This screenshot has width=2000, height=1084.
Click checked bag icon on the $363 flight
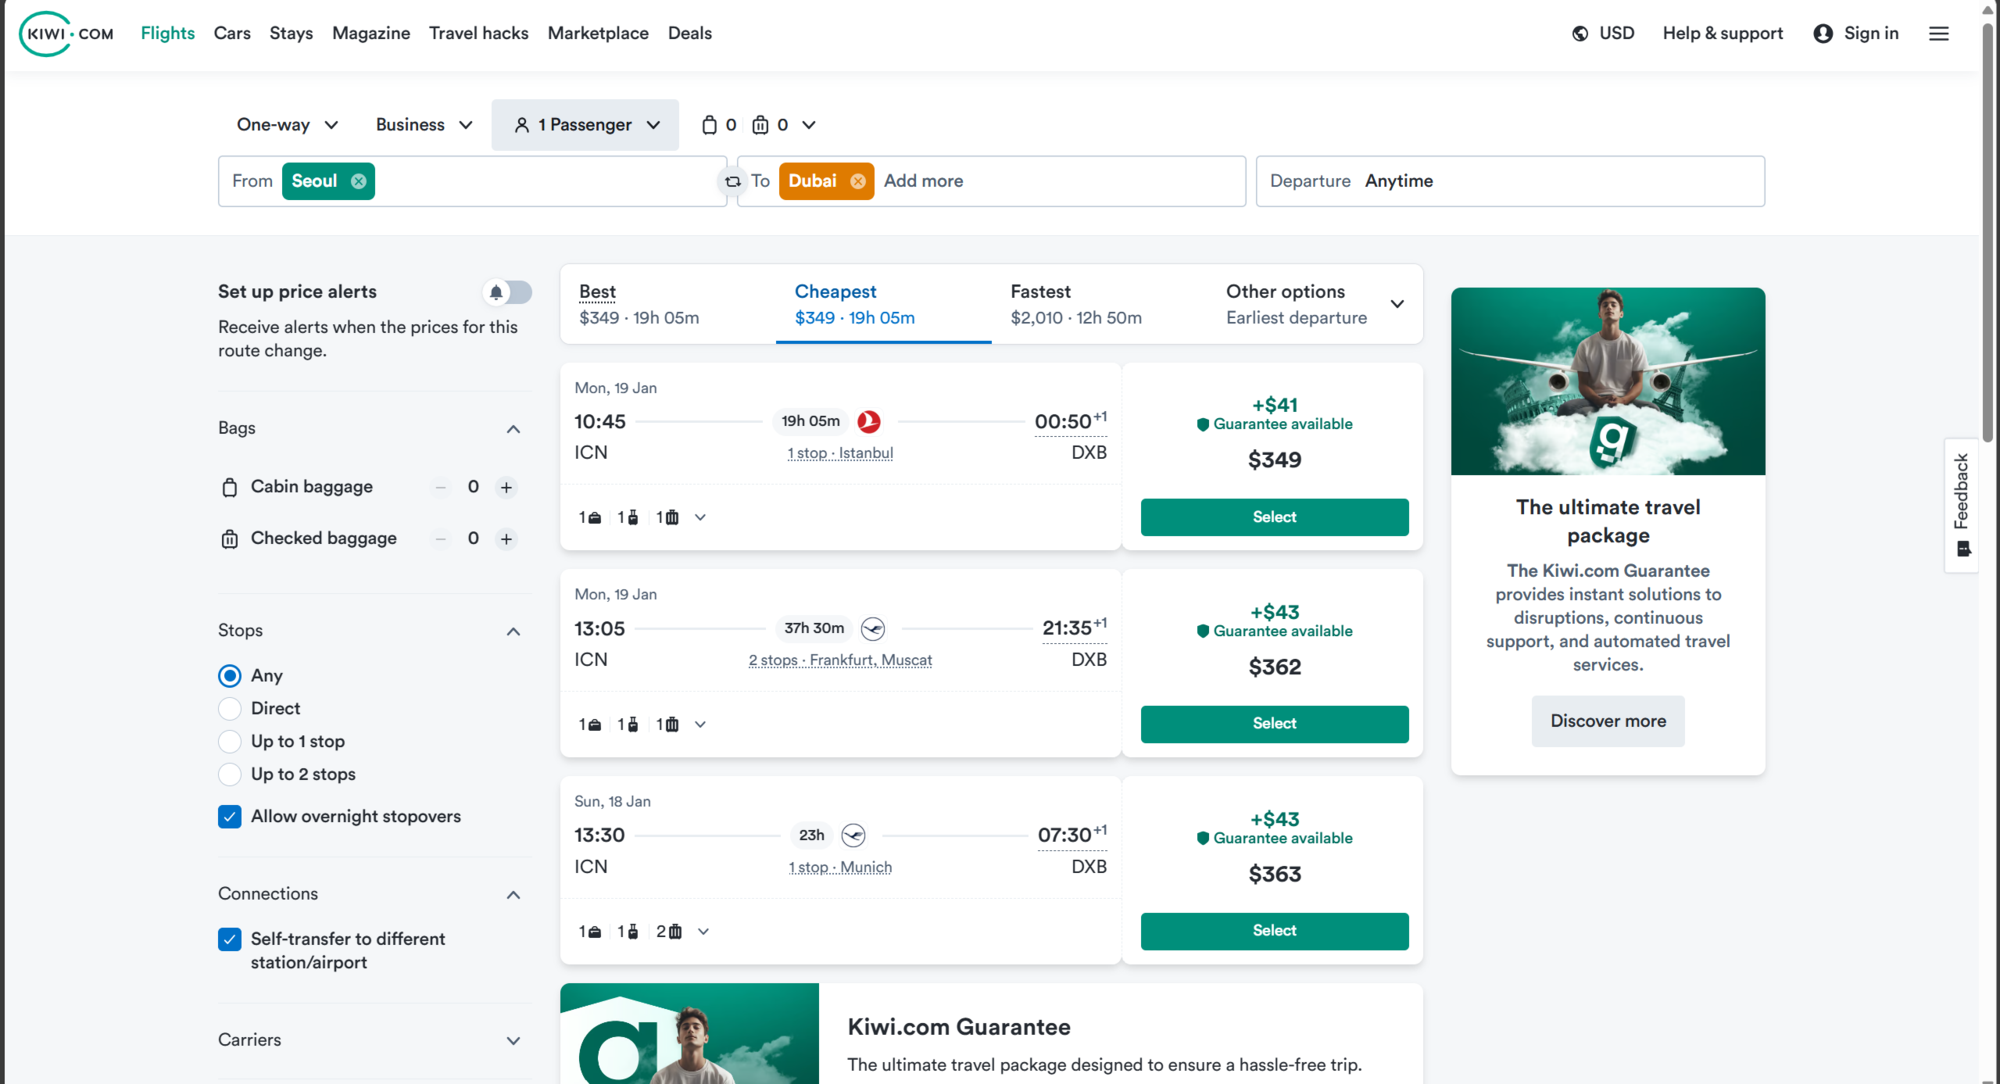[x=675, y=932]
